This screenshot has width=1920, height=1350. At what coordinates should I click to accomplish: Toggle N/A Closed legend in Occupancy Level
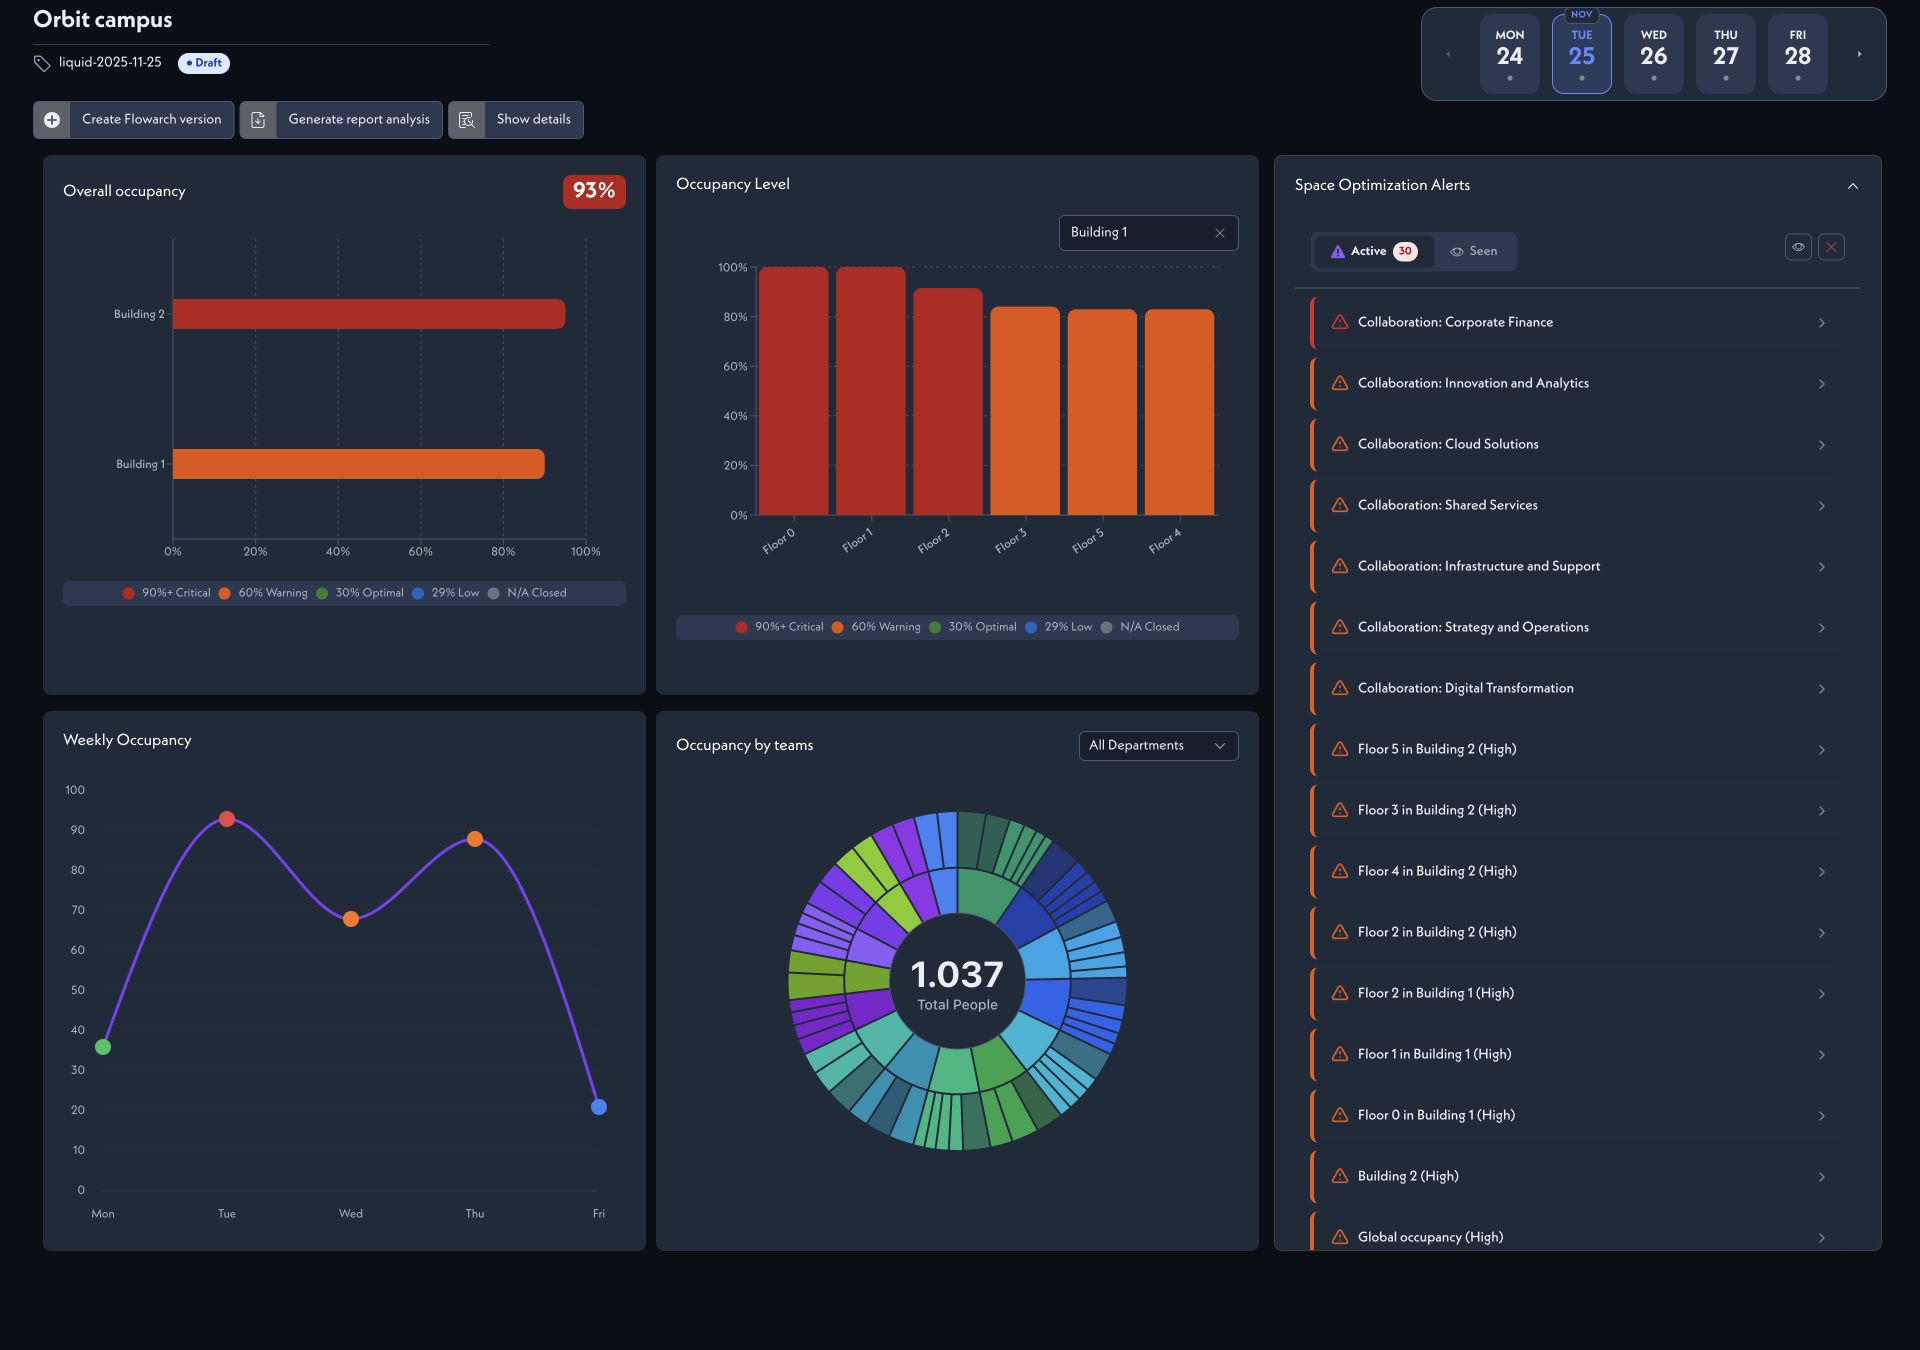(x=1140, y=627)
